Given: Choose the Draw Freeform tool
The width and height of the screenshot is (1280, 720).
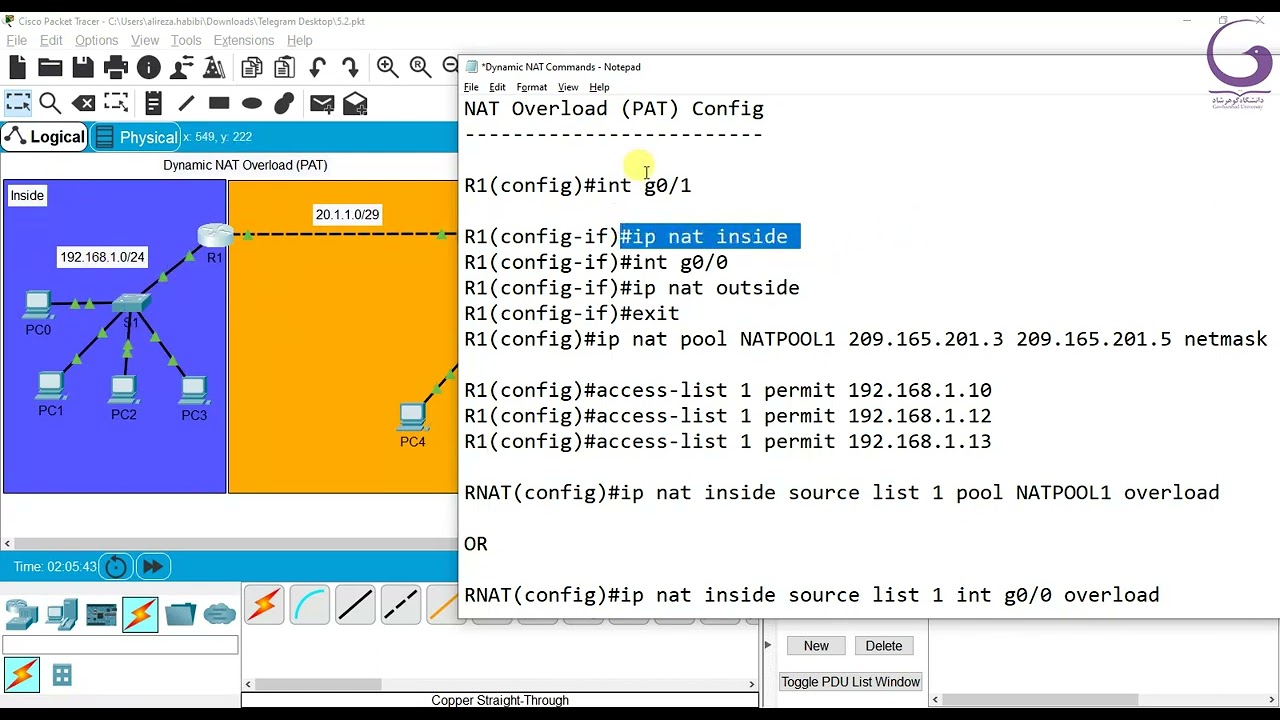Looking at the screenshot, I should [284, 103].
